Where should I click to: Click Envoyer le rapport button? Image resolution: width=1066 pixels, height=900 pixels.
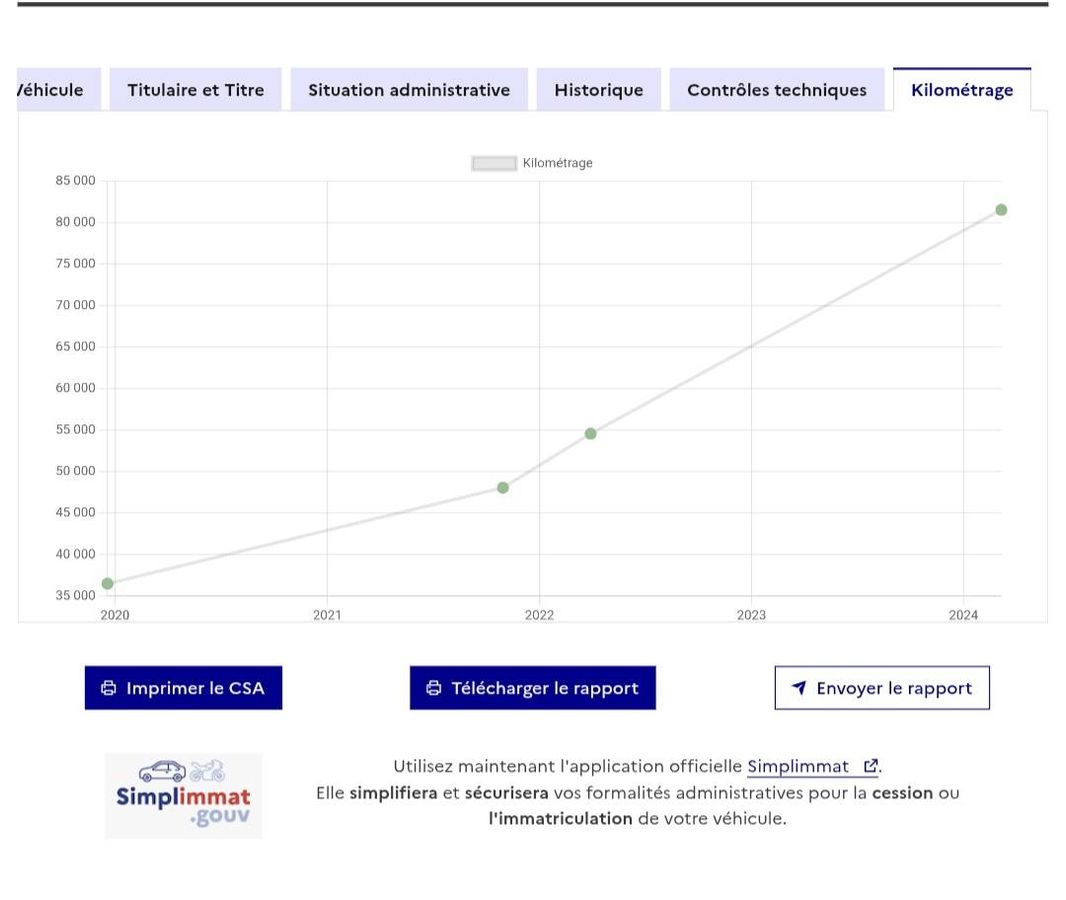[x=882, y=688]
